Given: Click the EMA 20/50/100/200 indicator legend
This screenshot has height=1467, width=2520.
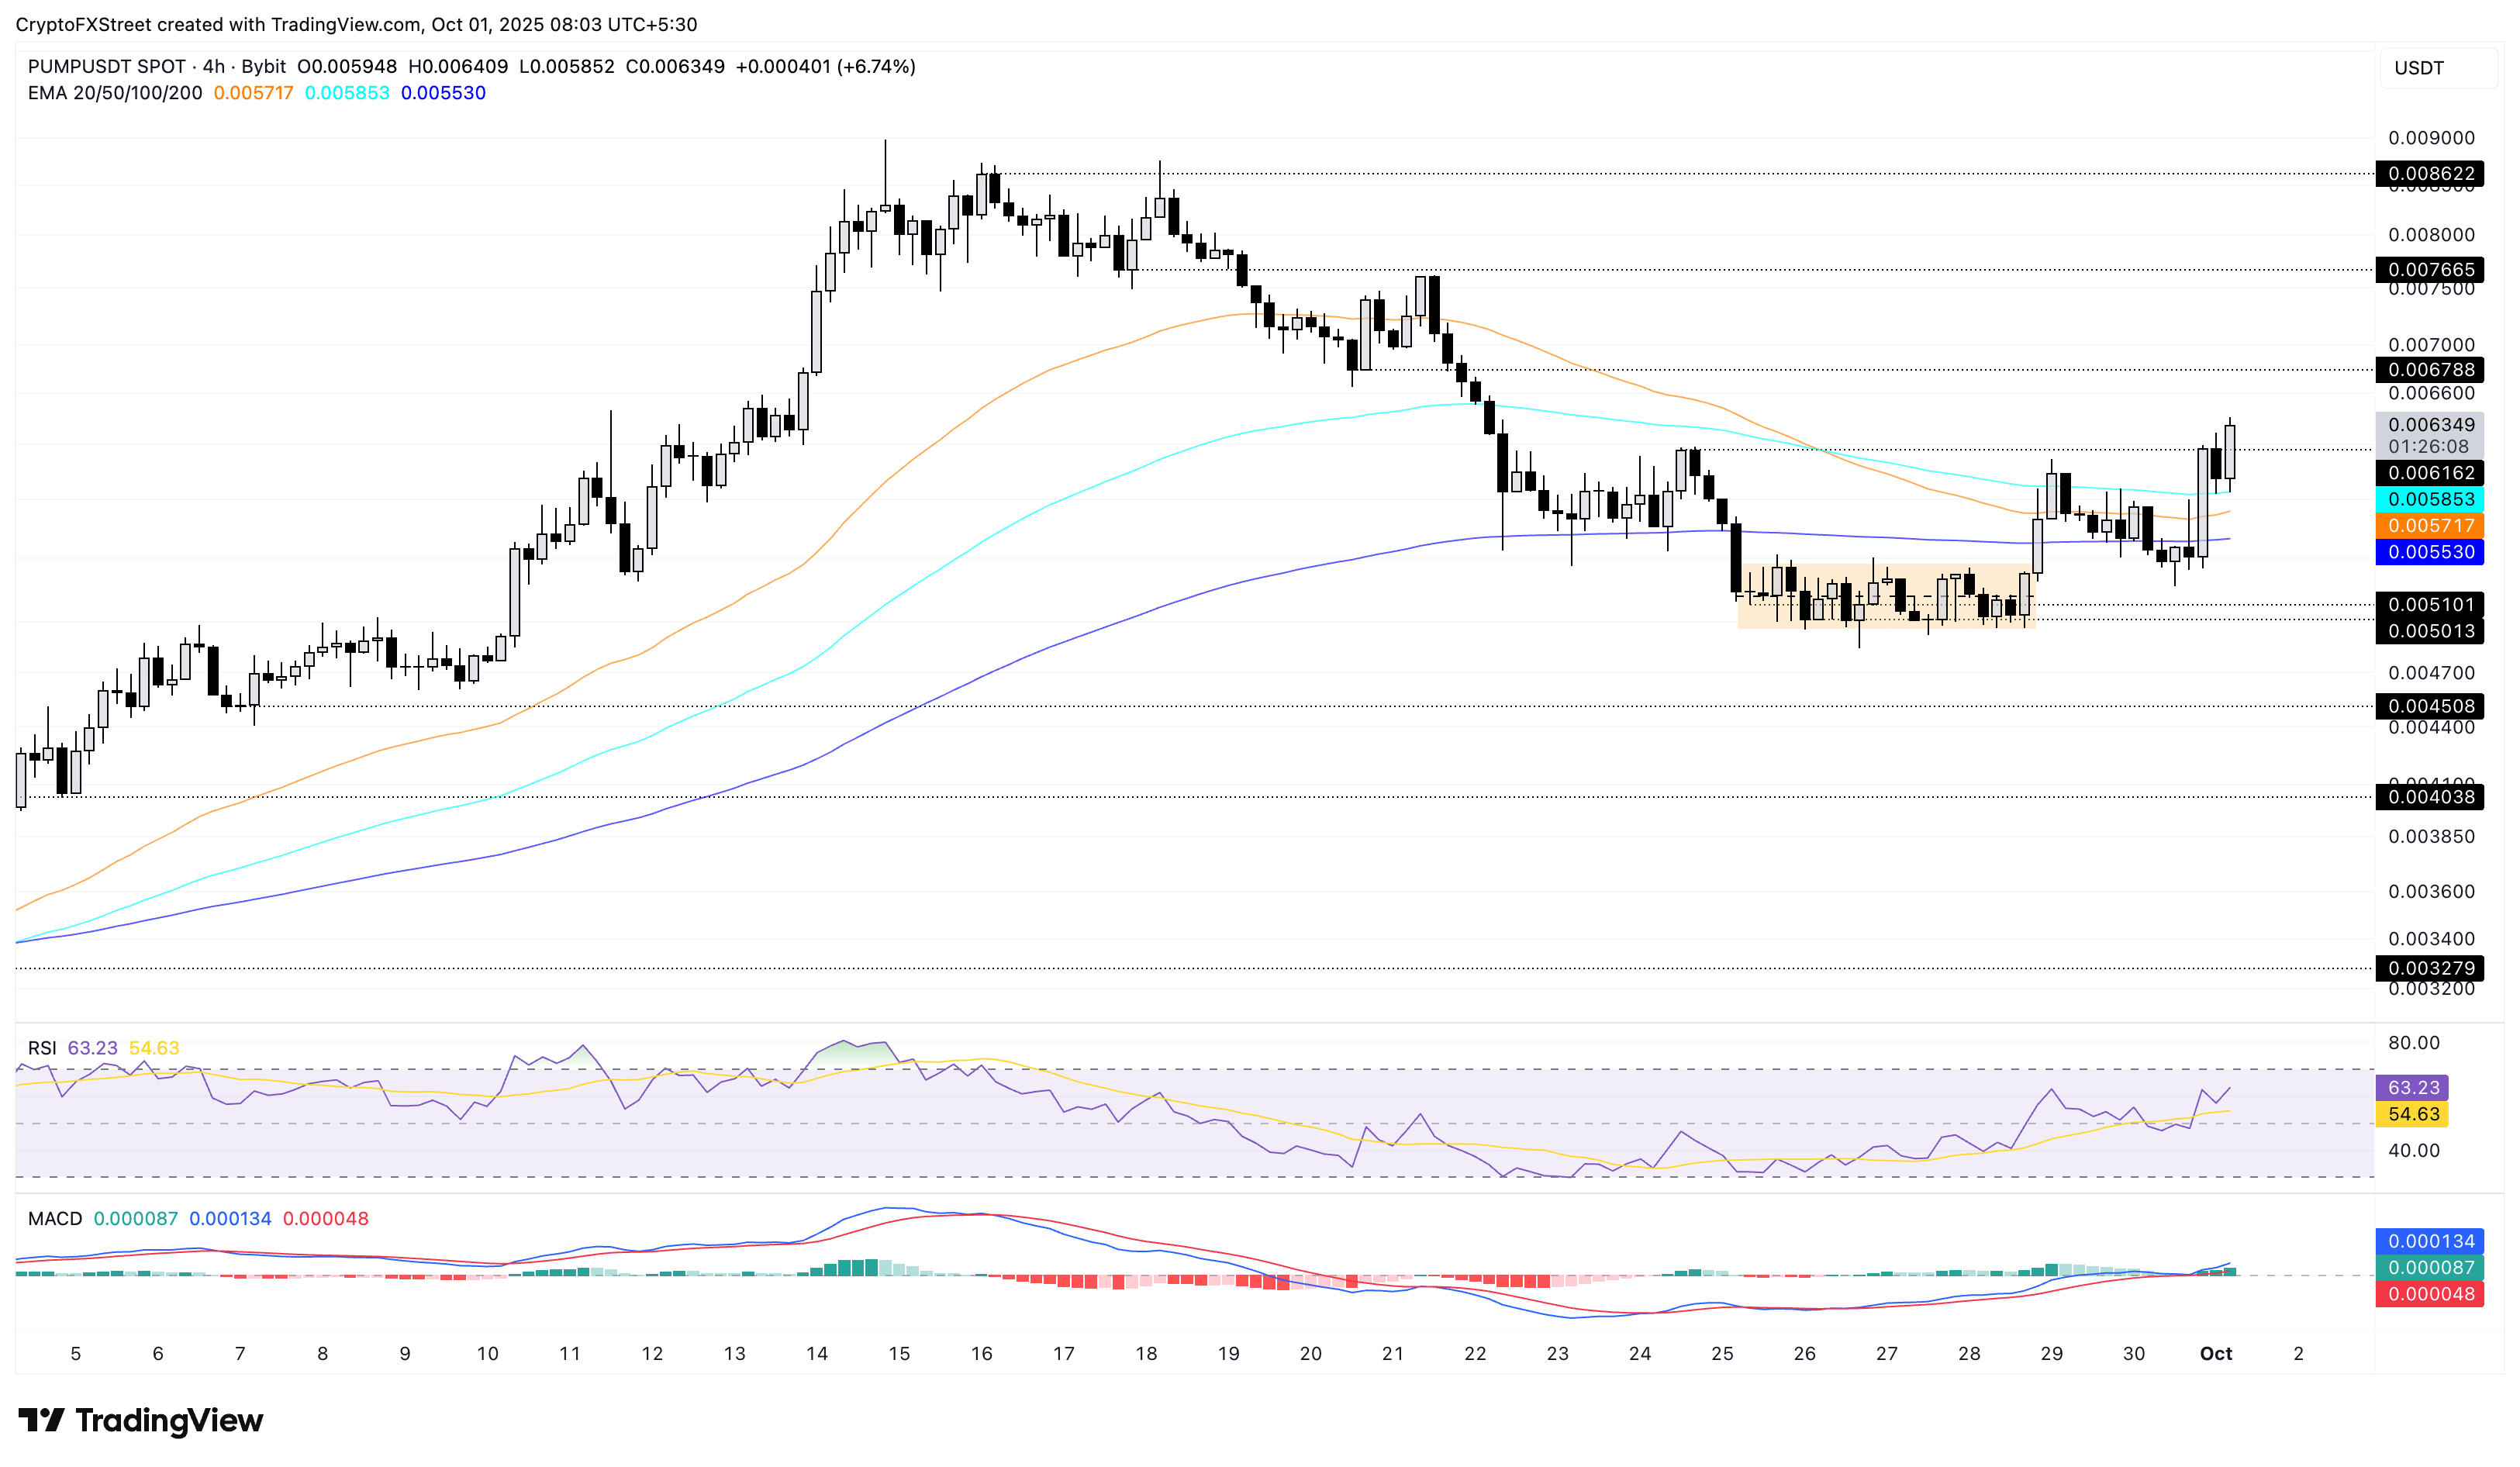Looking at the screenshot, I should point(115,92).
